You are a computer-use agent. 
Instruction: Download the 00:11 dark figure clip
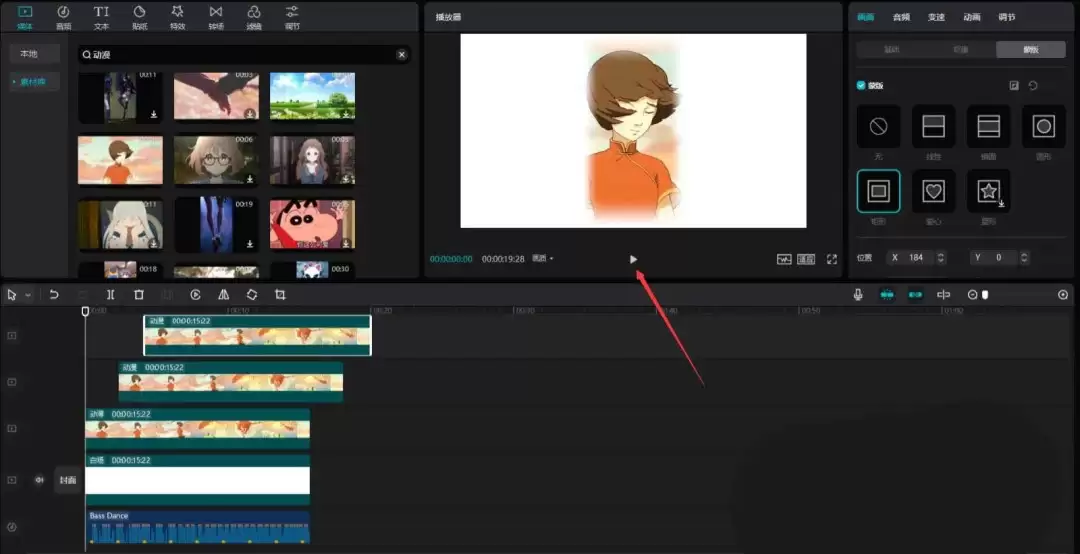pos(154,114)
